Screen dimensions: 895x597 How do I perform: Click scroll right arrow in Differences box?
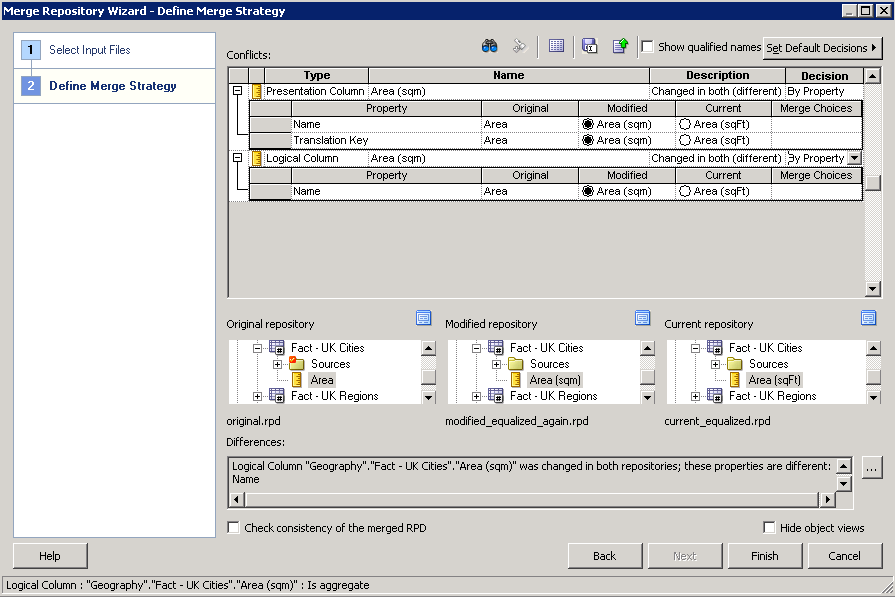(x=827, y=500)
